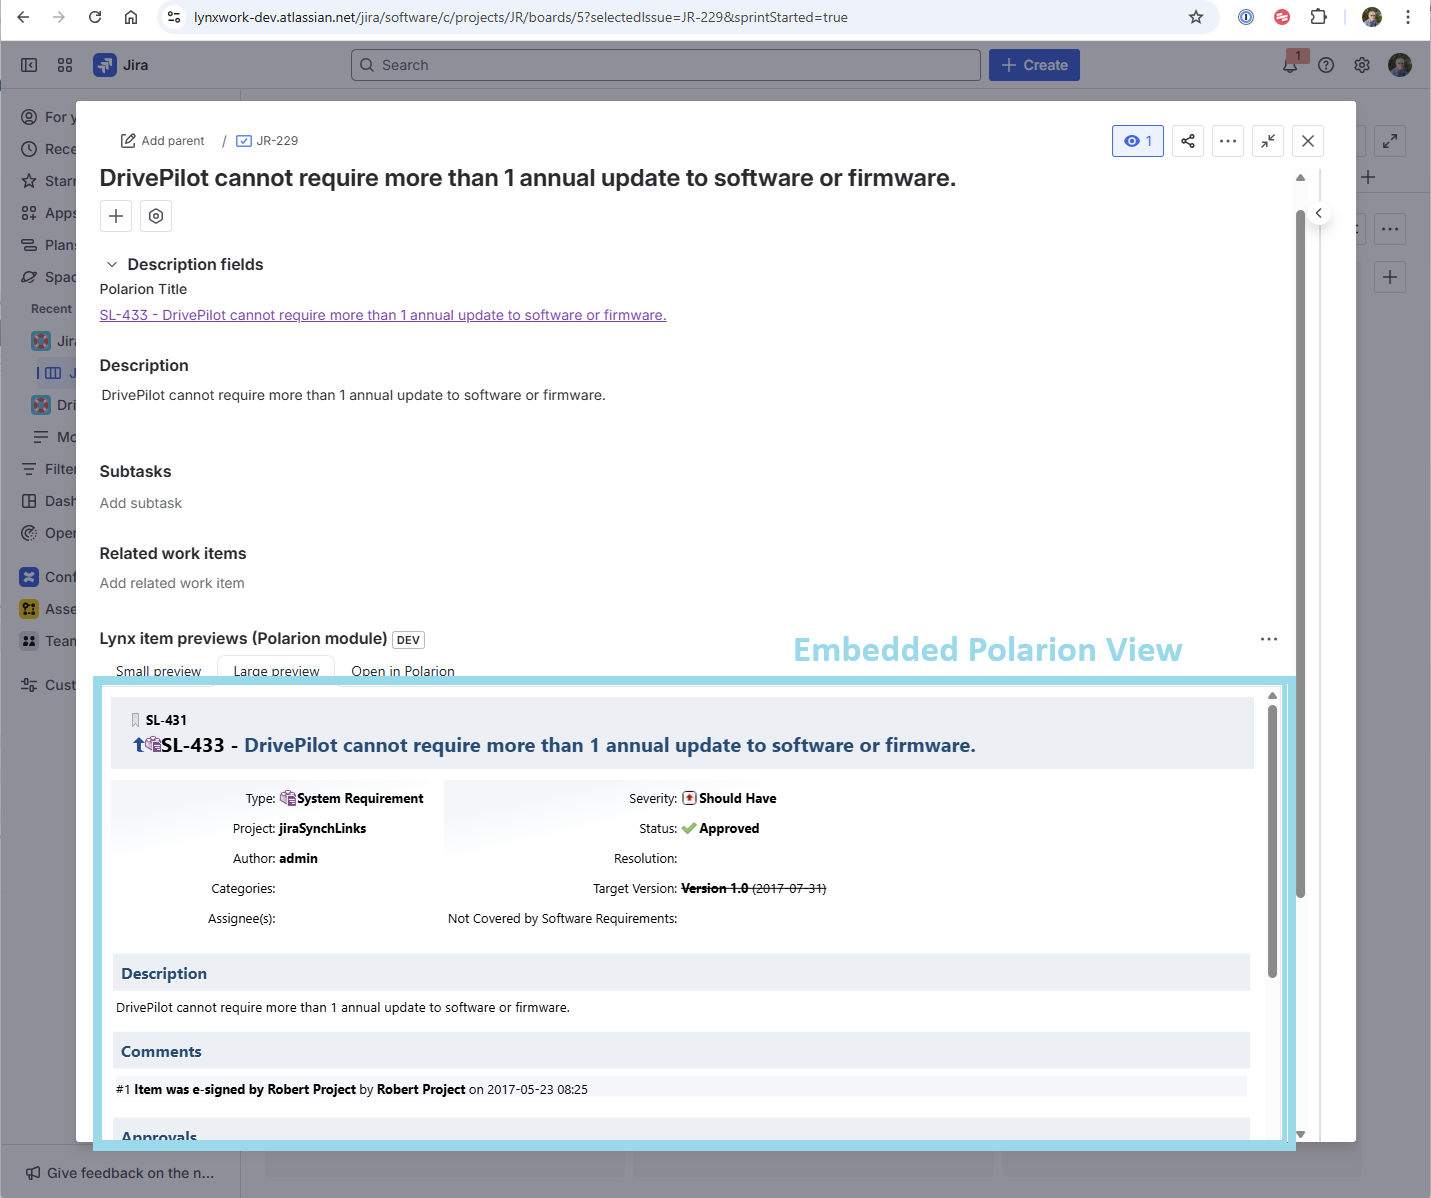Click the chevron to collapse the side panel
Image resolution: width=1431 pixels, height=1198 pixels.
point(1319,213)
